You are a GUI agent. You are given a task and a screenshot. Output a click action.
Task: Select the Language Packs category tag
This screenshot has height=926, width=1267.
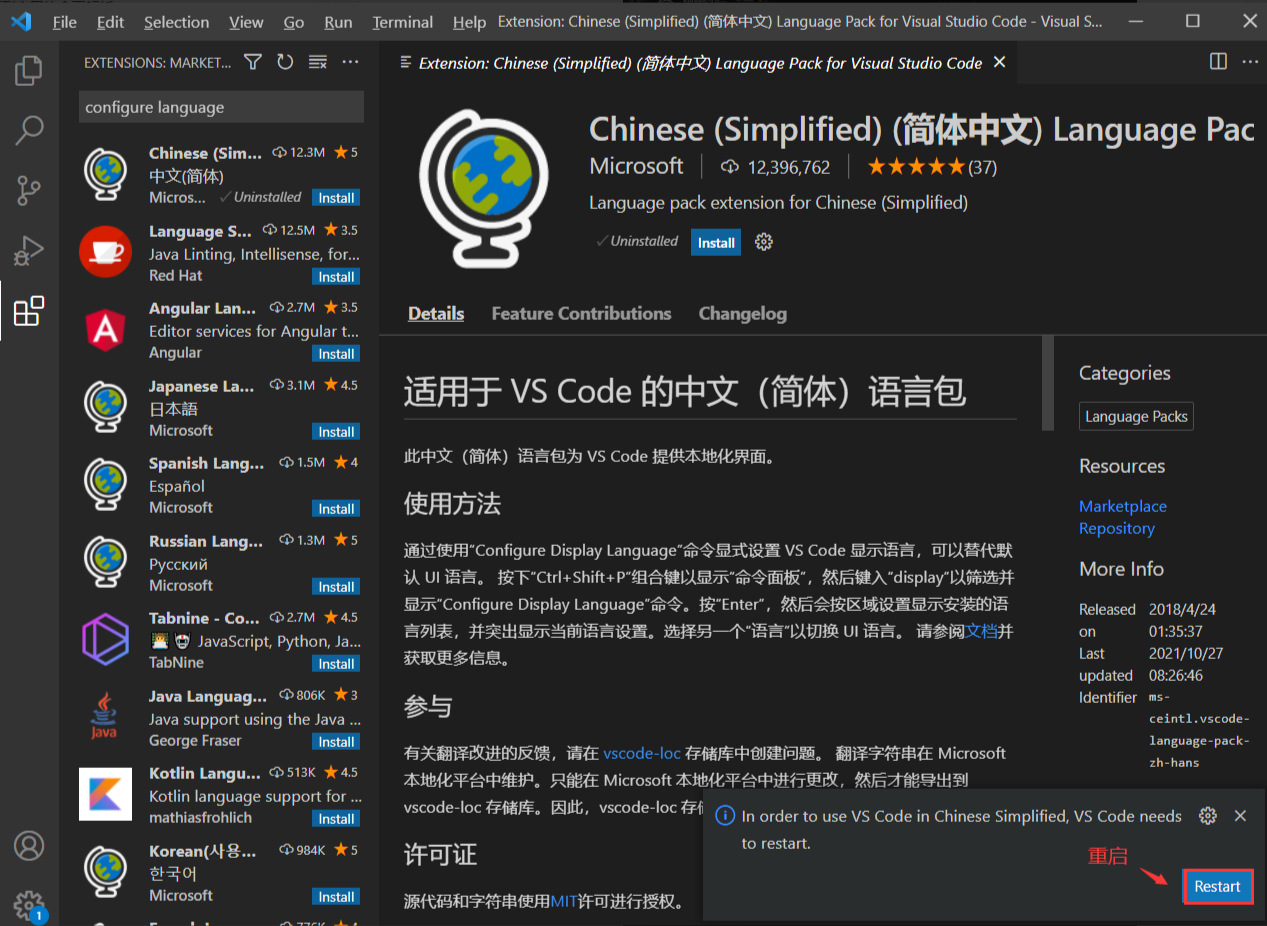point(1136,416)
